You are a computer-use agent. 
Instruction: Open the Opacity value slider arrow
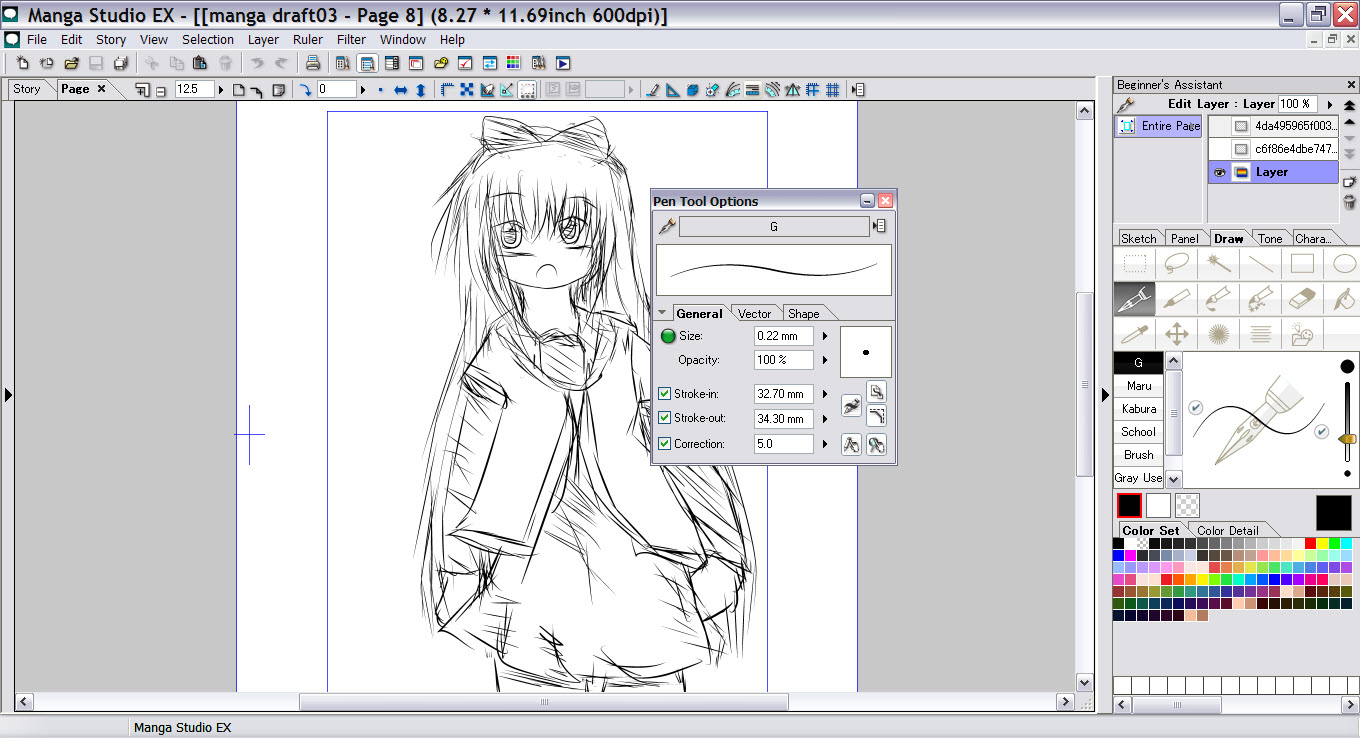pyautogui.click(x=825, y=360)
